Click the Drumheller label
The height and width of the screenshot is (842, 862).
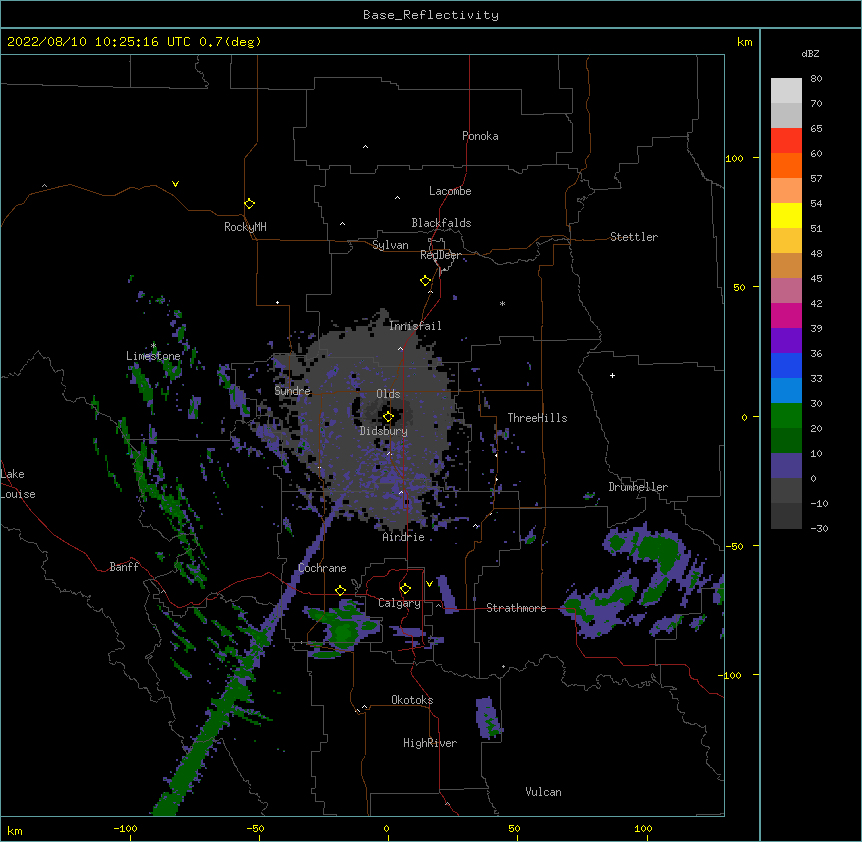point(638,487)
